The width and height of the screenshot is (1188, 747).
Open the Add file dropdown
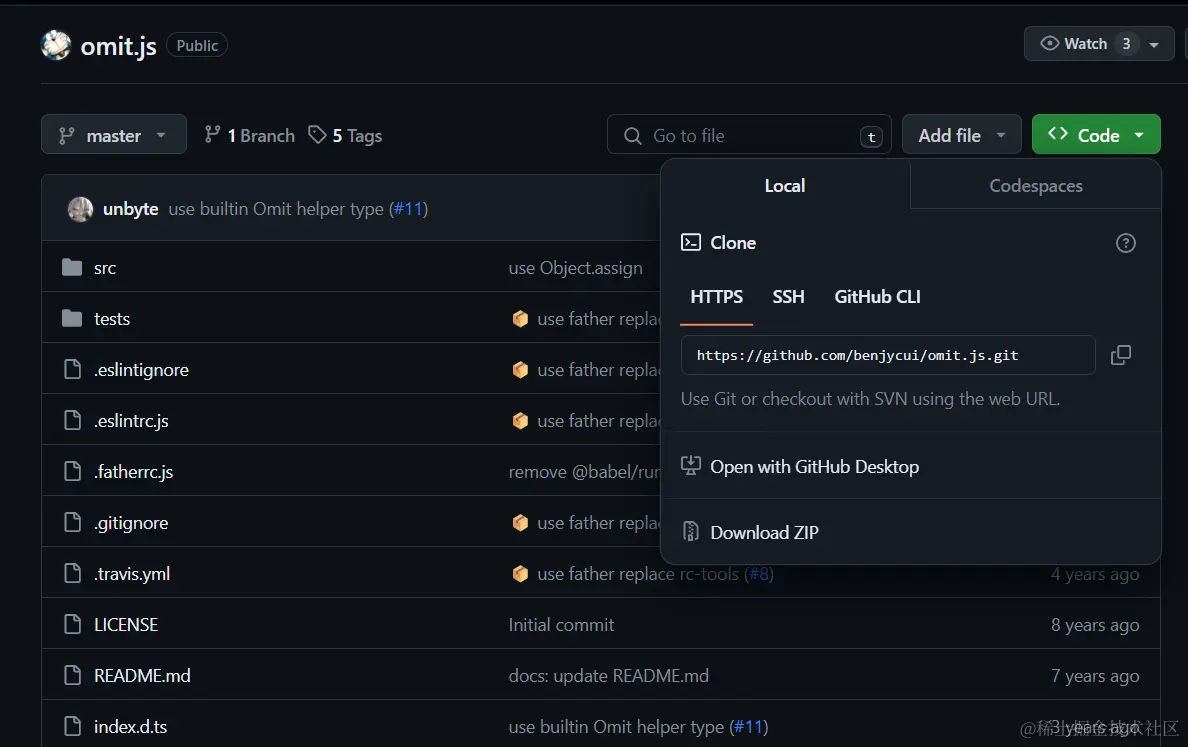click(961, 135)
